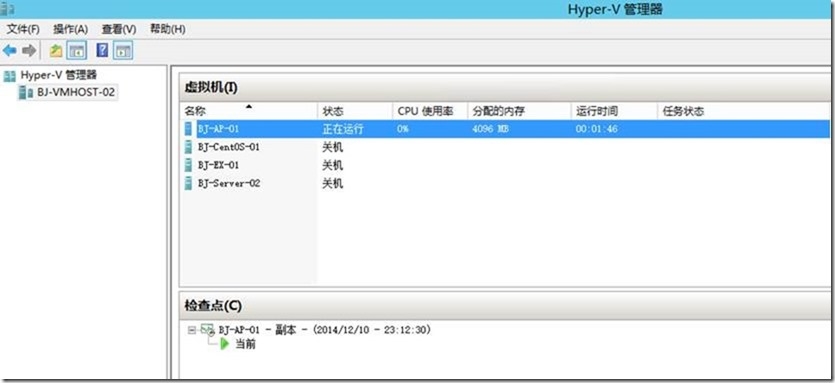The image size is (835, 383).
Task: Select the 当前 checkpoint entry
Action: coord(245,344)
